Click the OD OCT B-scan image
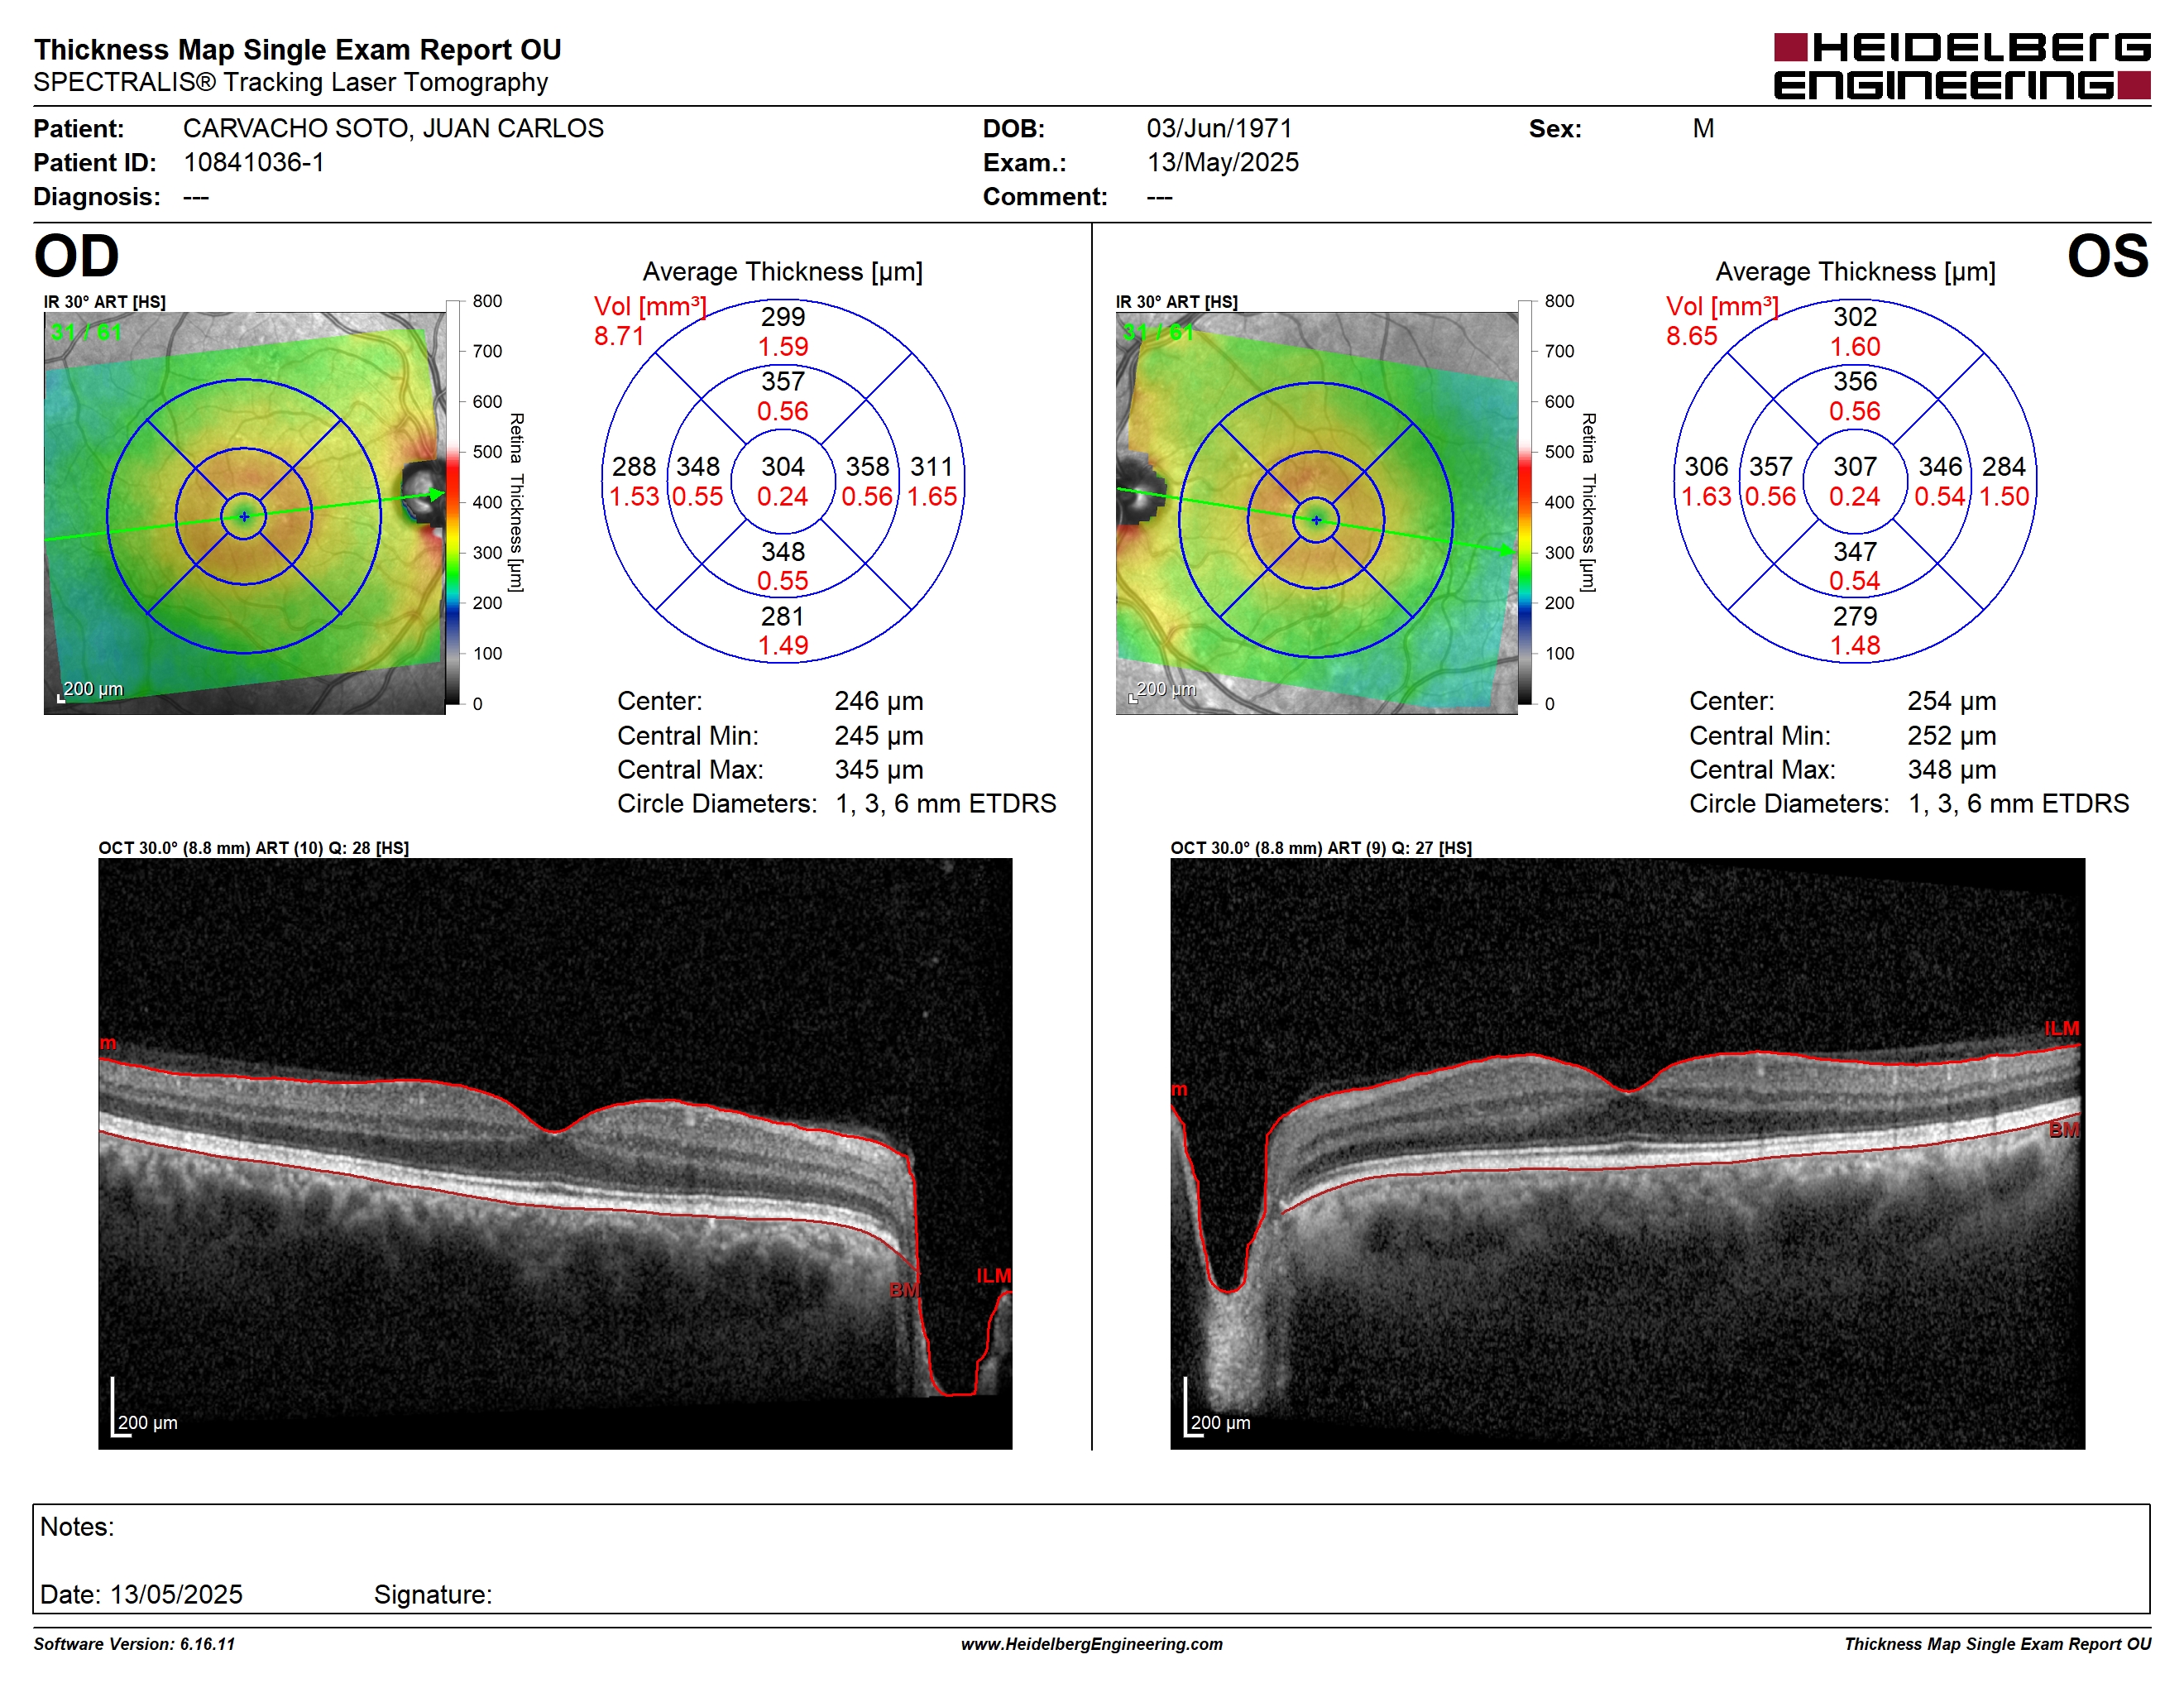Viewport: 2184px width, 1688px height. point(555,1153)
